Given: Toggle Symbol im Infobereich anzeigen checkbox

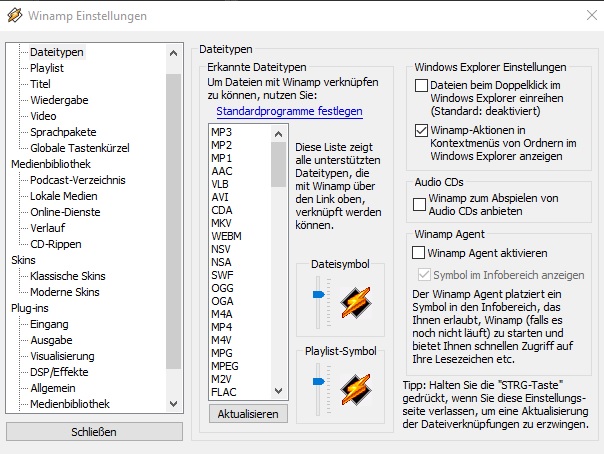Looking at the screenshot, I should click(x=424, y=275).
